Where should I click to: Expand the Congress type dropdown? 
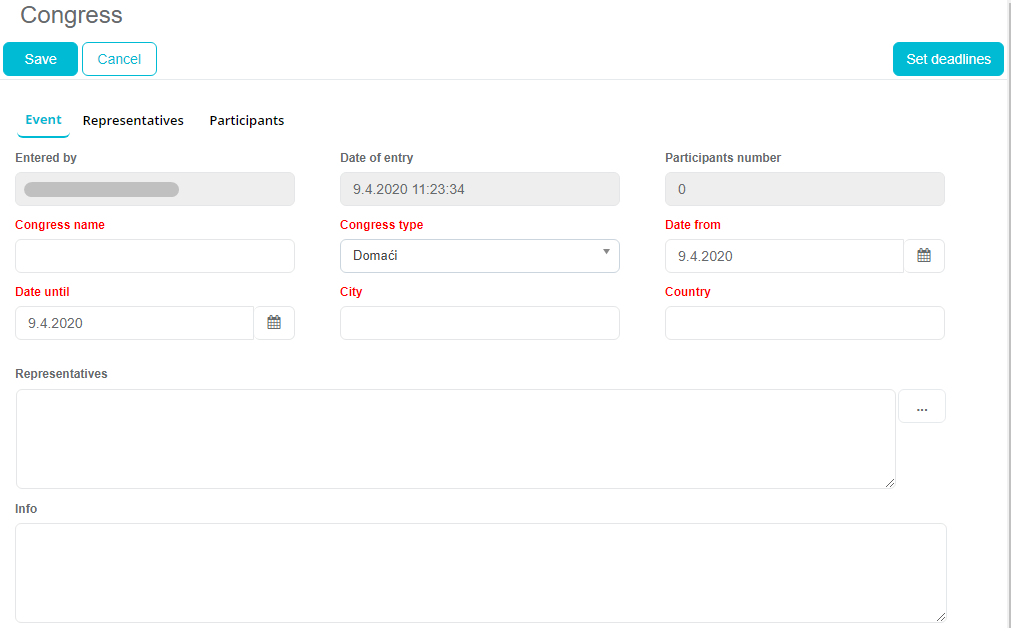(479, 256)
